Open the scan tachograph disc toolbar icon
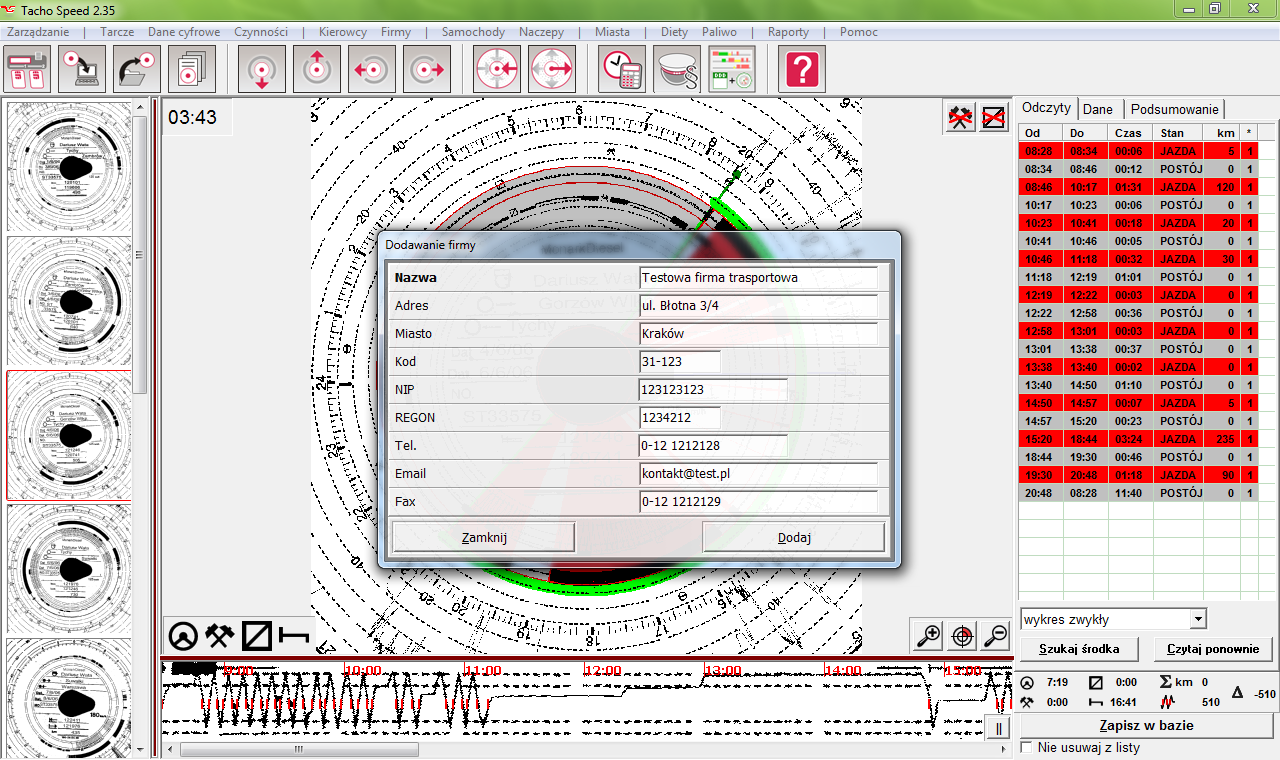Image resolution: width=1280 pixels, height=760 pixels. pyautogui.click(x=28, y=70)
